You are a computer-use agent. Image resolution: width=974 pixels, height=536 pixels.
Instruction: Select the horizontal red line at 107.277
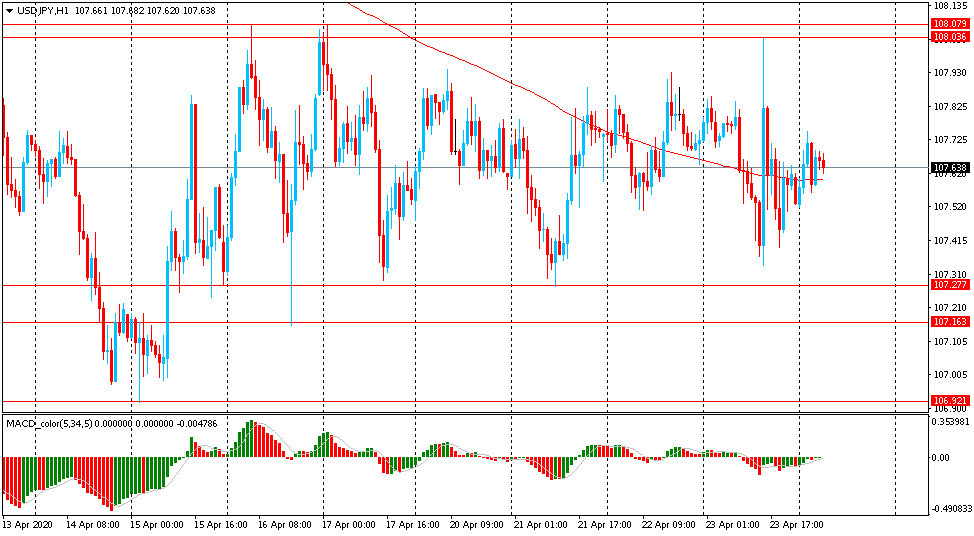tap(466, 286)
